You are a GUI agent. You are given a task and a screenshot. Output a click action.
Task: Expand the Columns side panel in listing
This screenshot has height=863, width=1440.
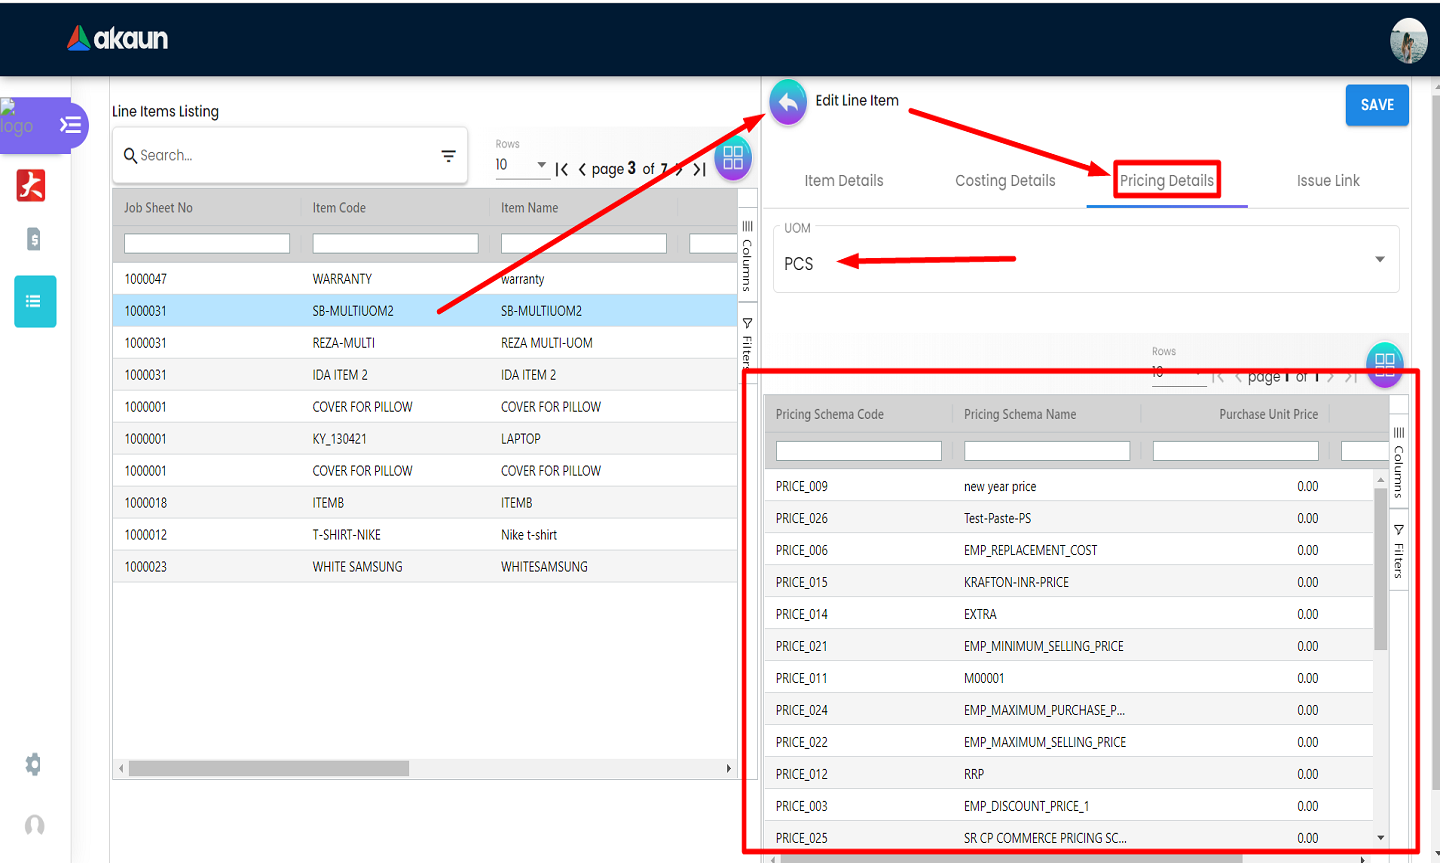pyautogui.click(x=747, y=255)
